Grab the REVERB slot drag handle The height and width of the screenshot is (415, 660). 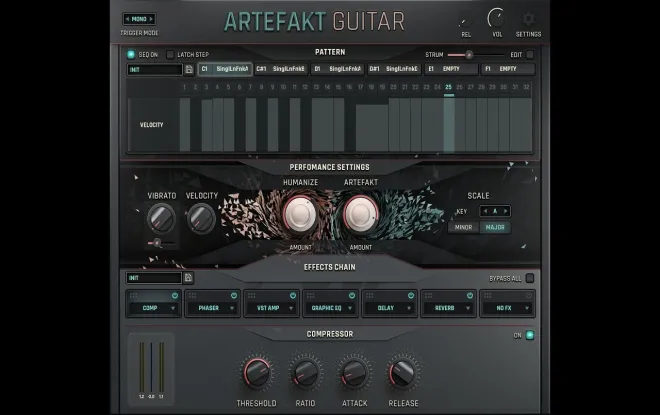428,296
